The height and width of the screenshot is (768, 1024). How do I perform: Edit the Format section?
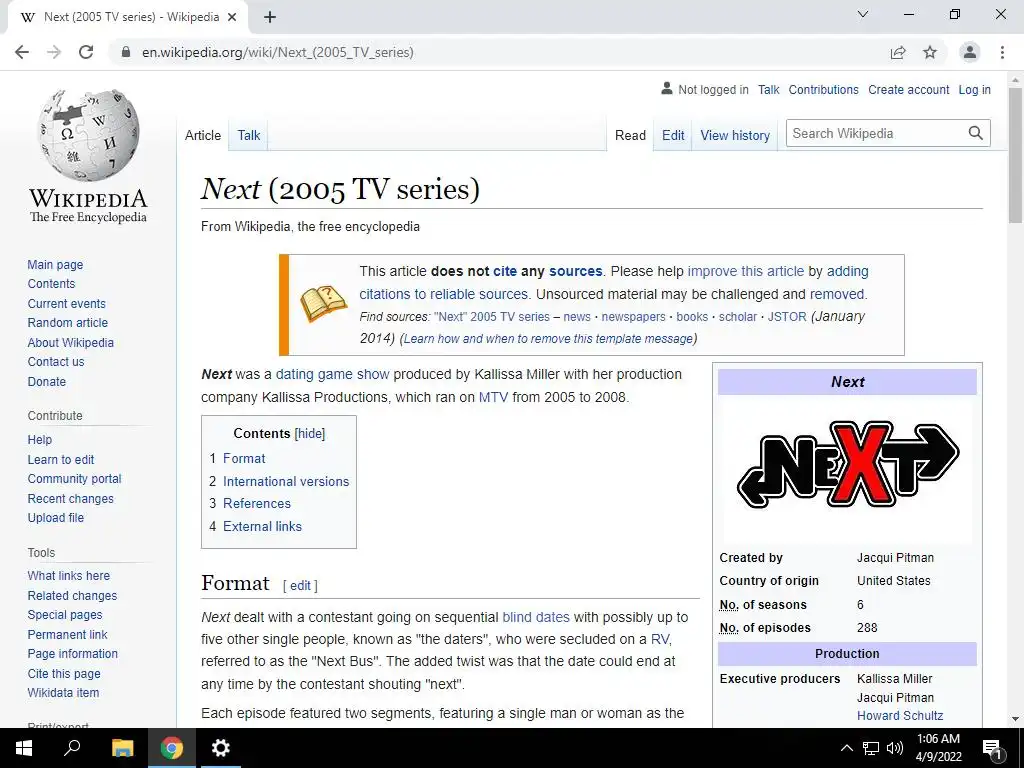[300, 585]
